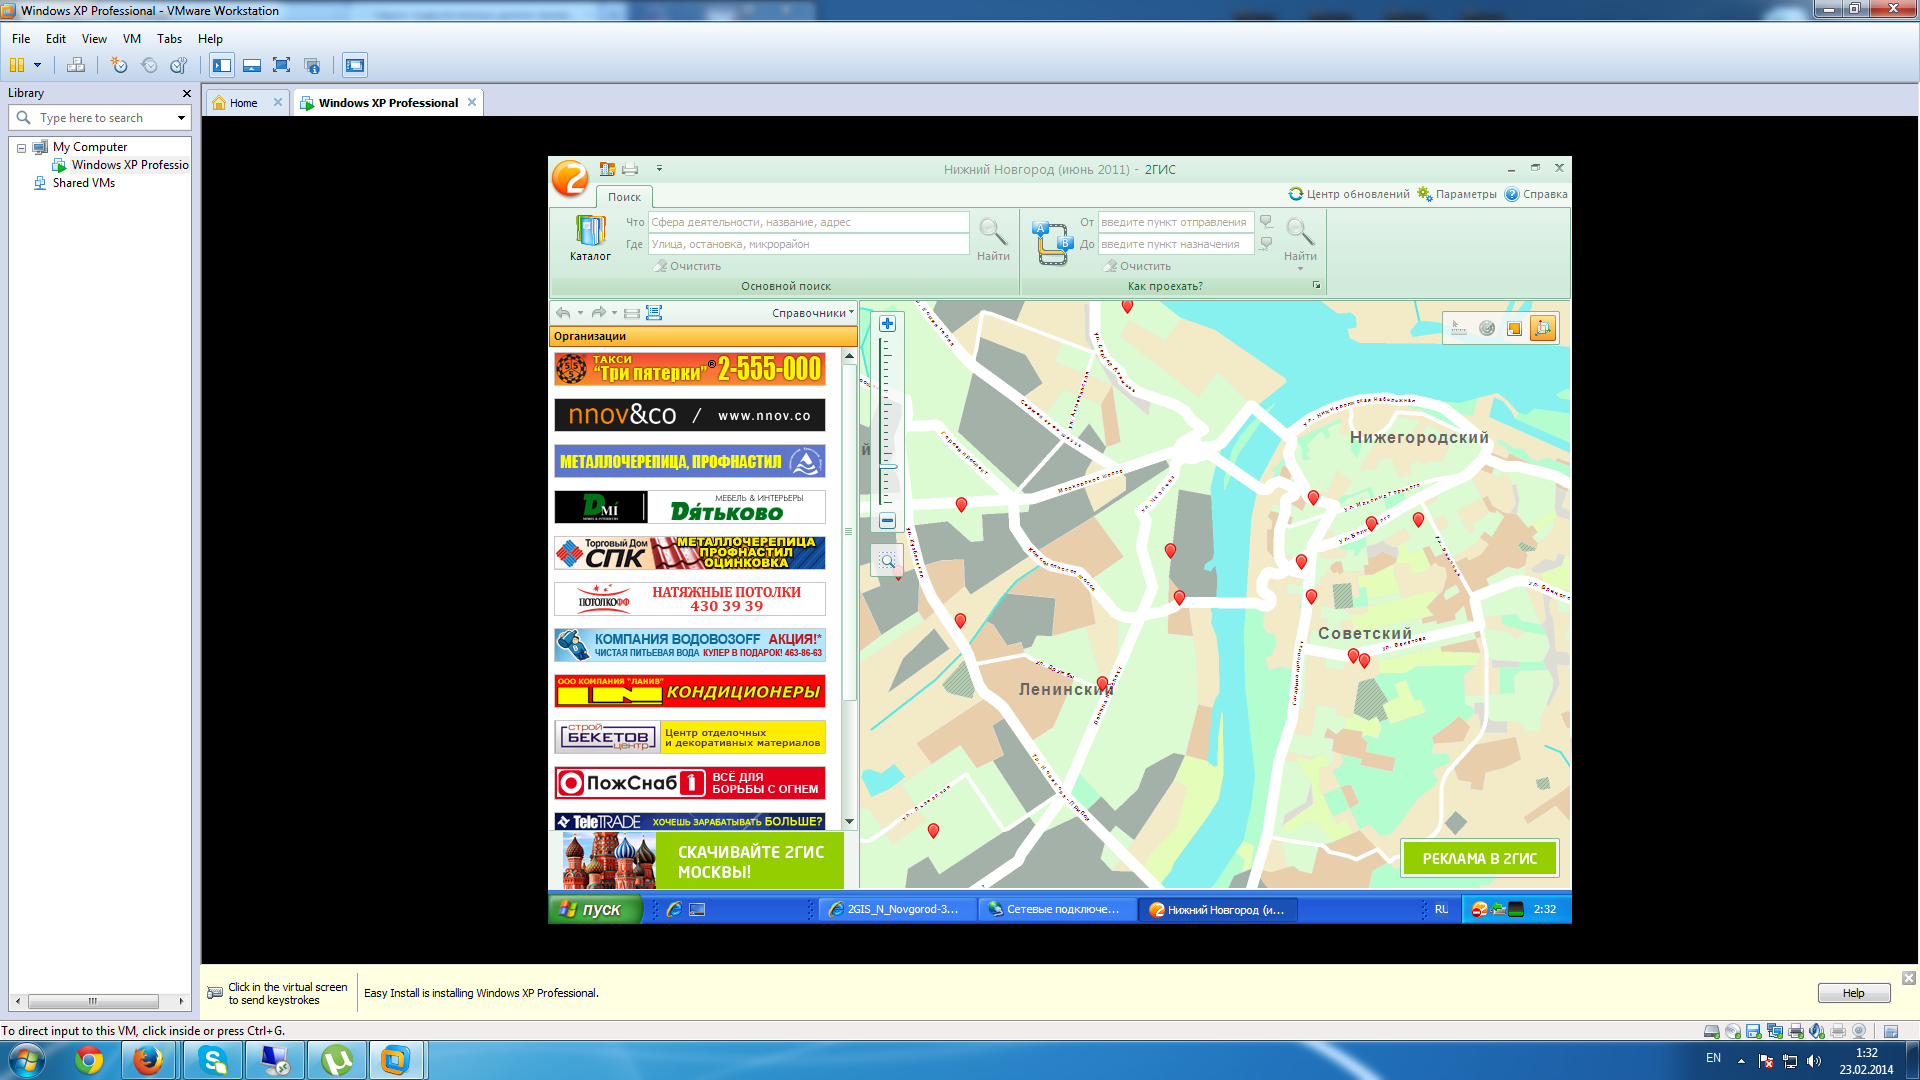The width and height of the screenshot is (1920, 1080).
Task: Click the VMware Unity mode icon
Action: click(x=312, y=65)
